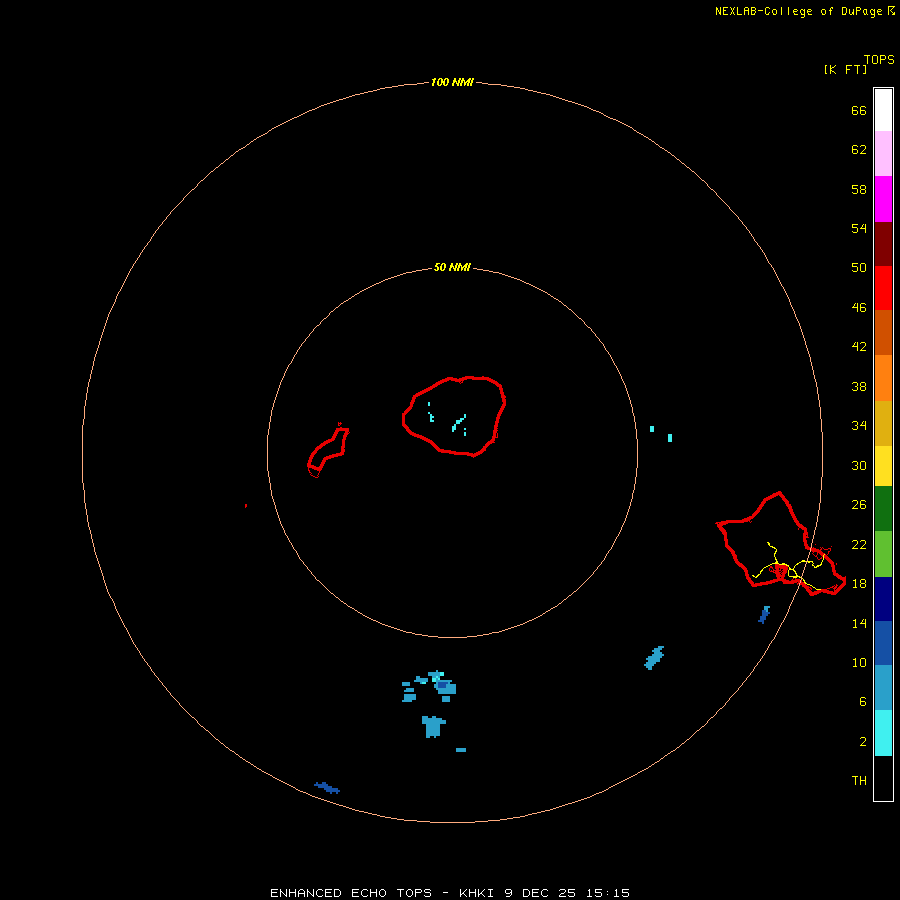The height and width of the screenshot is (900, 900).
Task: Select the dark red (maroon) legend swatch
Action: point(883,244)
